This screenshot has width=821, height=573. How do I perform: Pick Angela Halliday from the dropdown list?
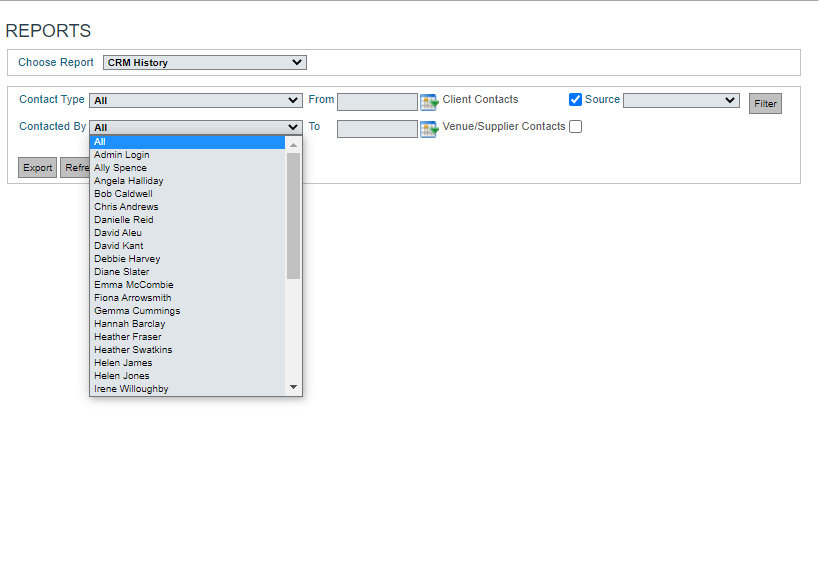tap(187, 181)
